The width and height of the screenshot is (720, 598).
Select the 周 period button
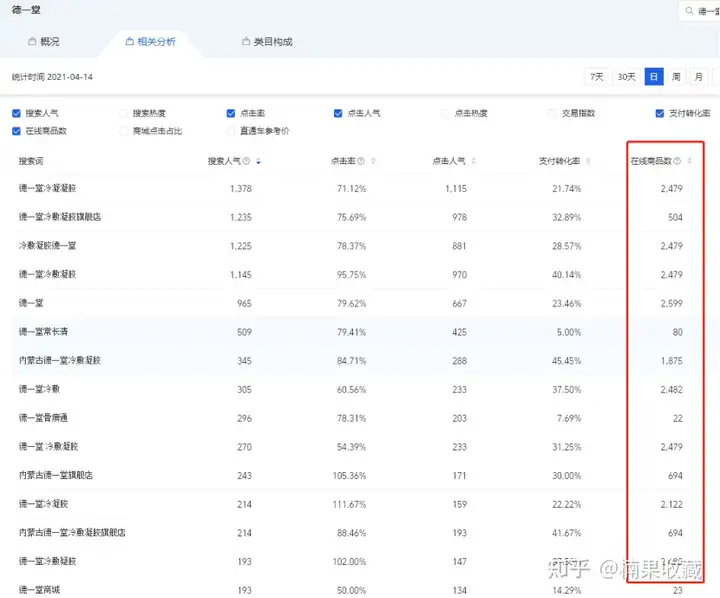tap(676, 77)
